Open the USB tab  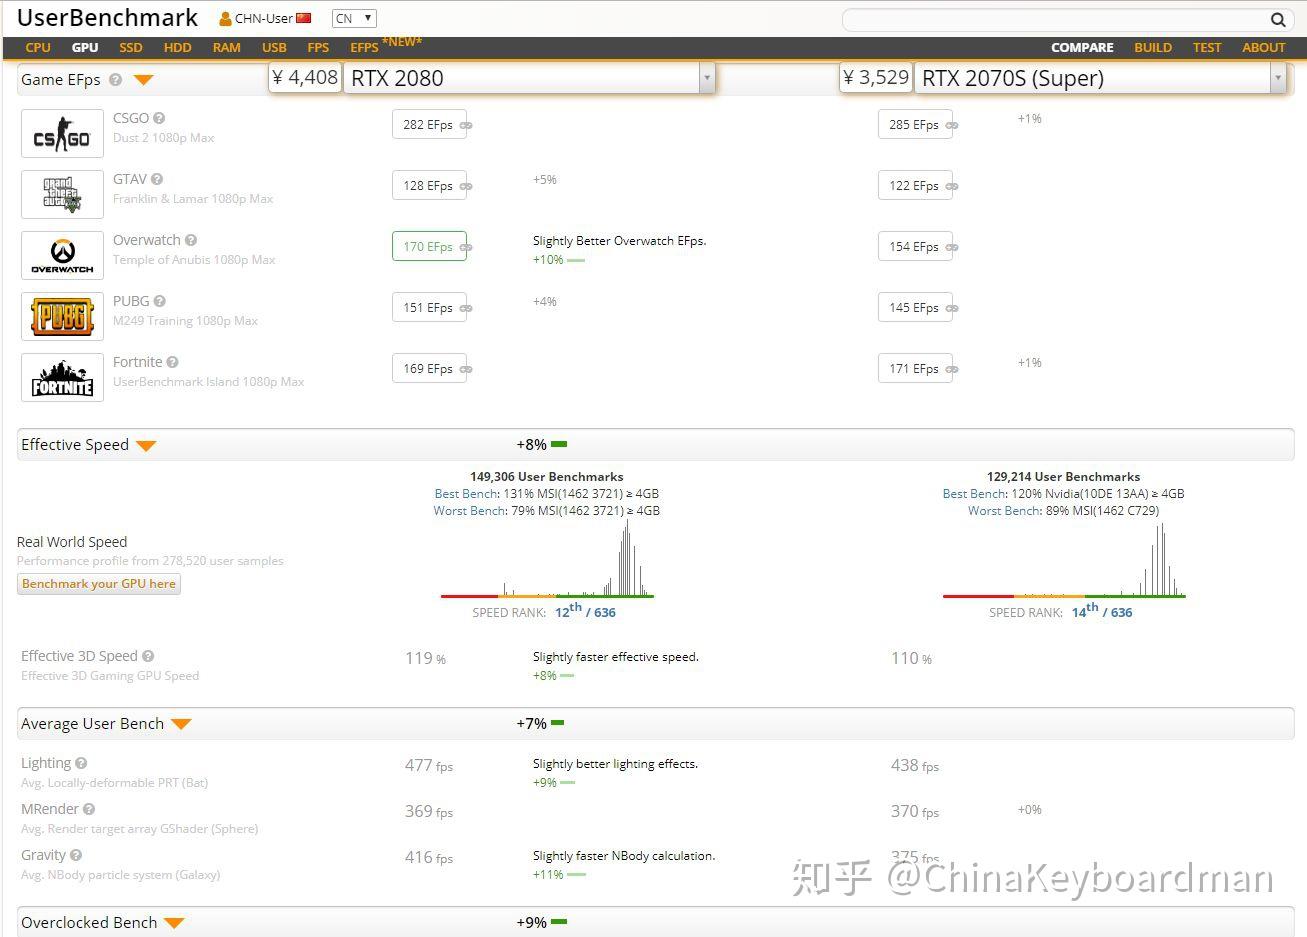click(274, 47)
